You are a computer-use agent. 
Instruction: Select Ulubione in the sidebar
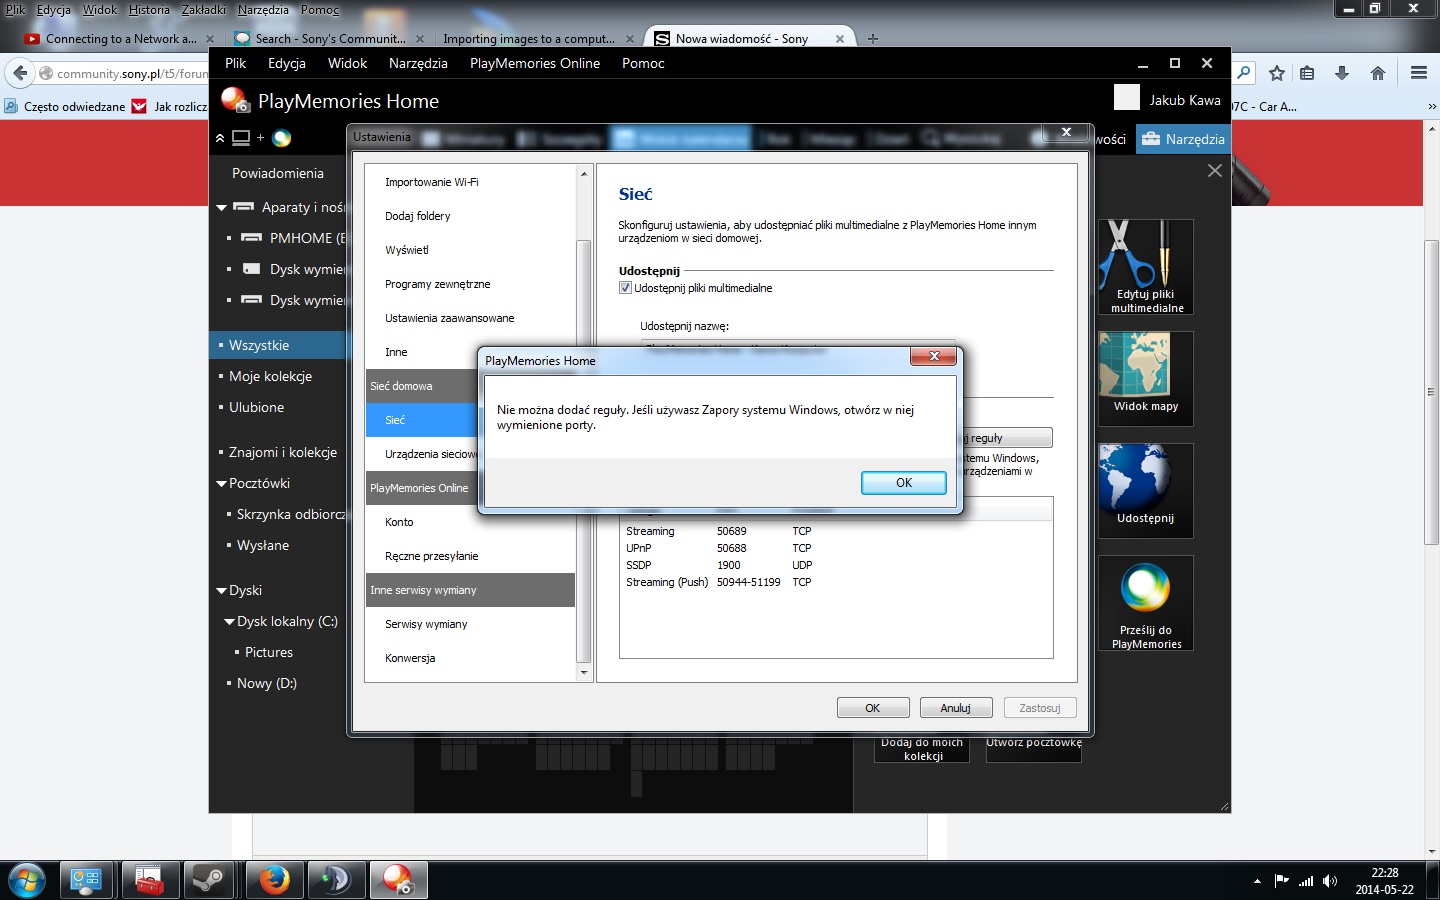[256, 407]
